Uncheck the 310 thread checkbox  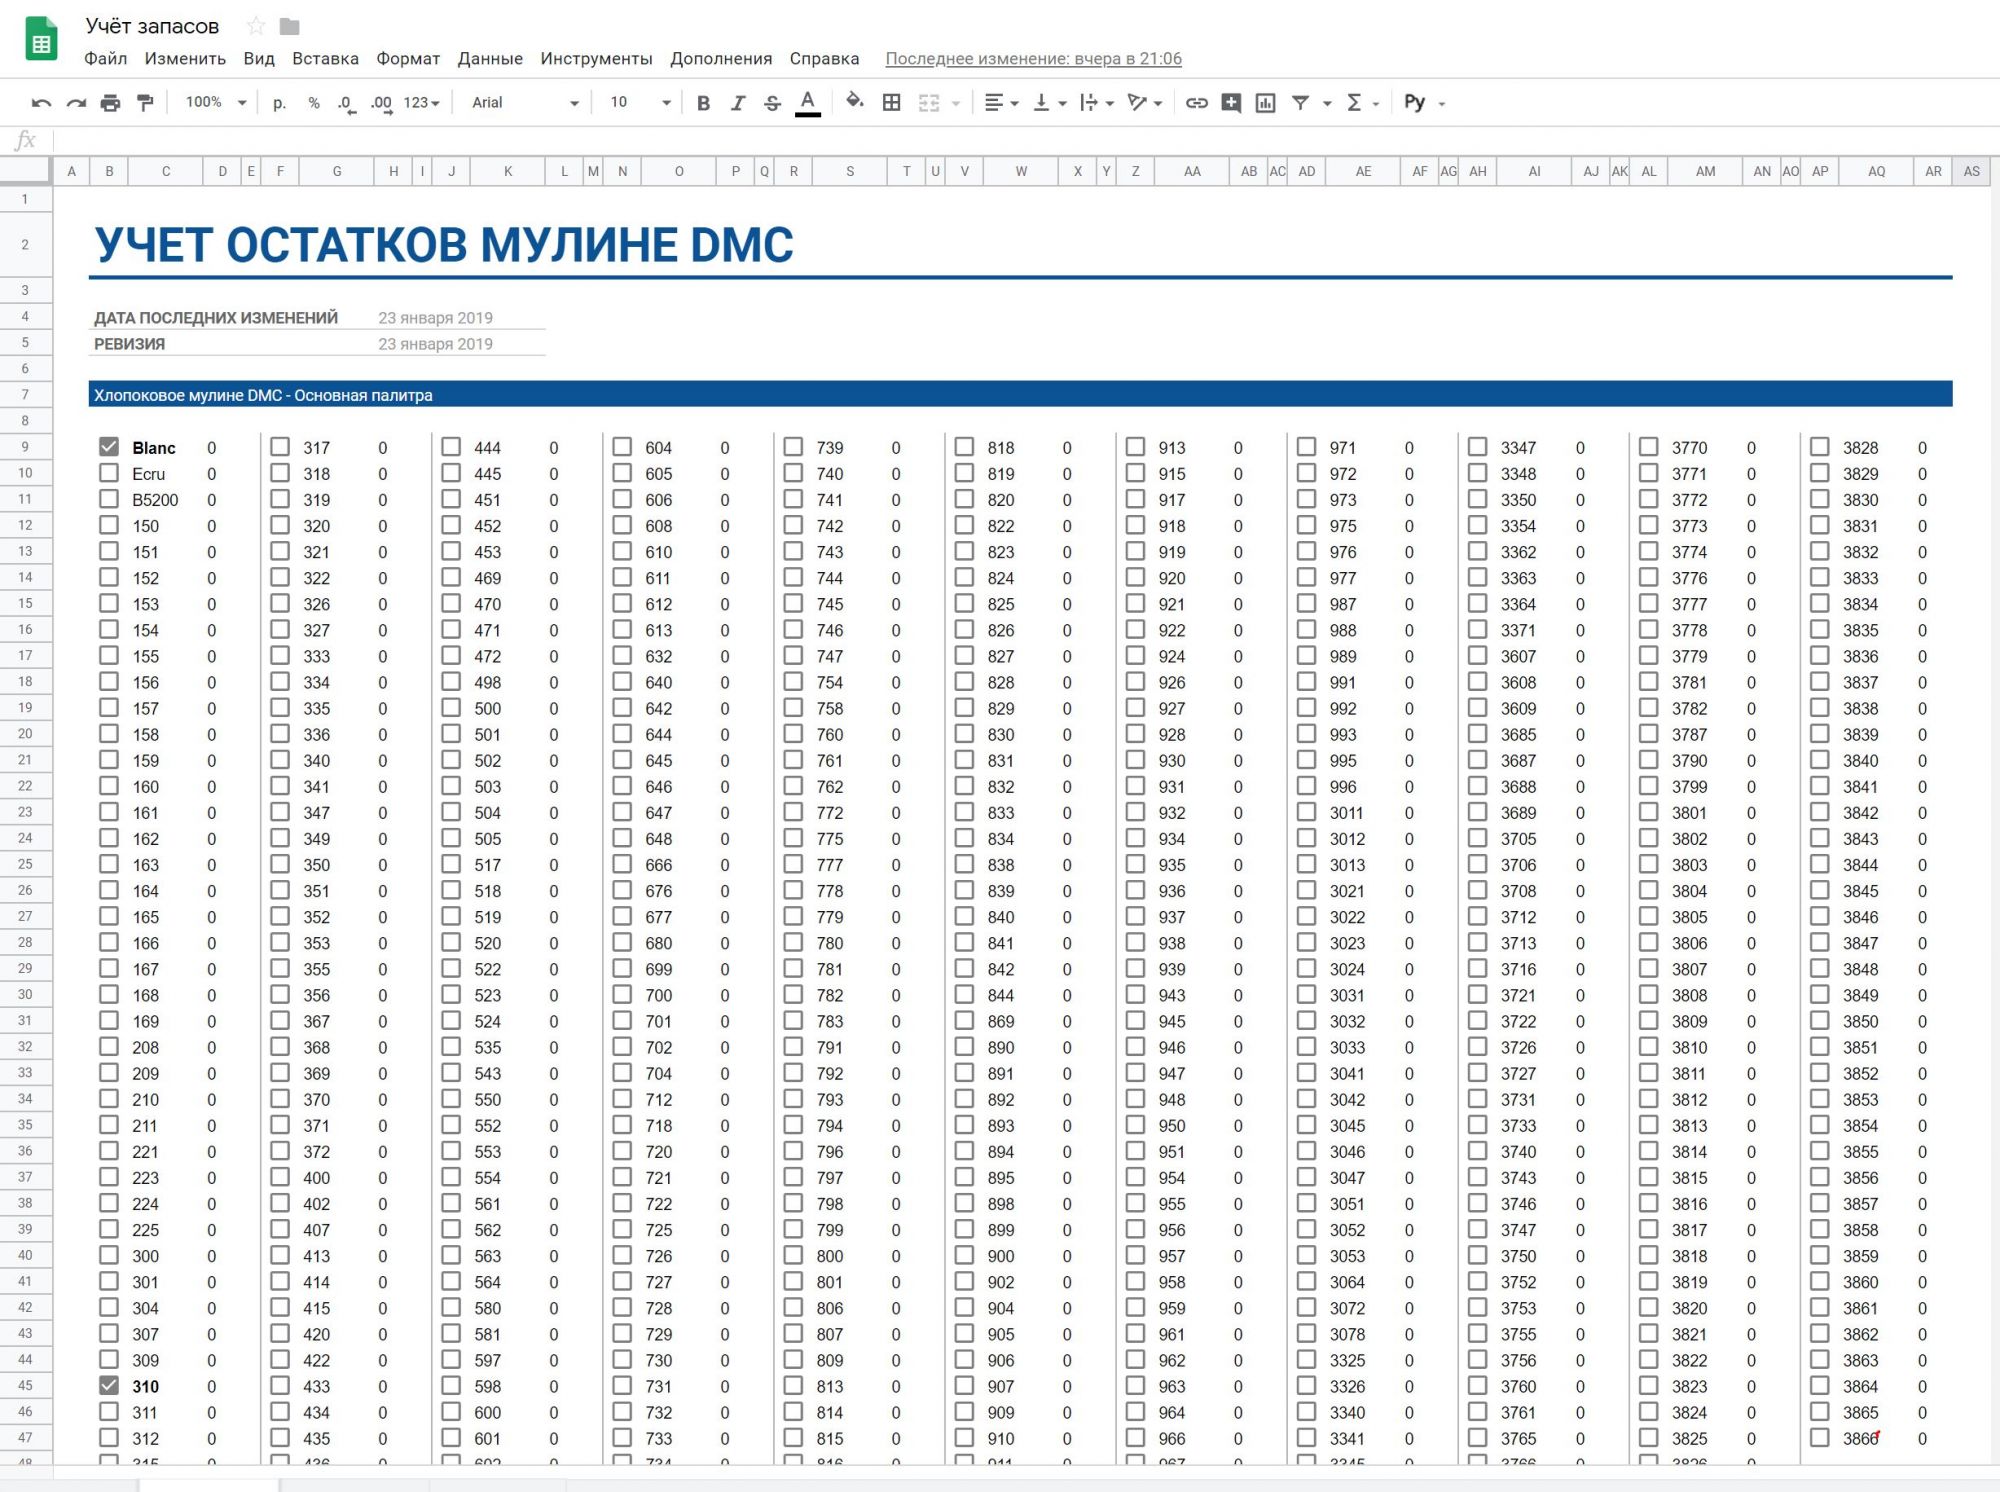point(109,1386)
